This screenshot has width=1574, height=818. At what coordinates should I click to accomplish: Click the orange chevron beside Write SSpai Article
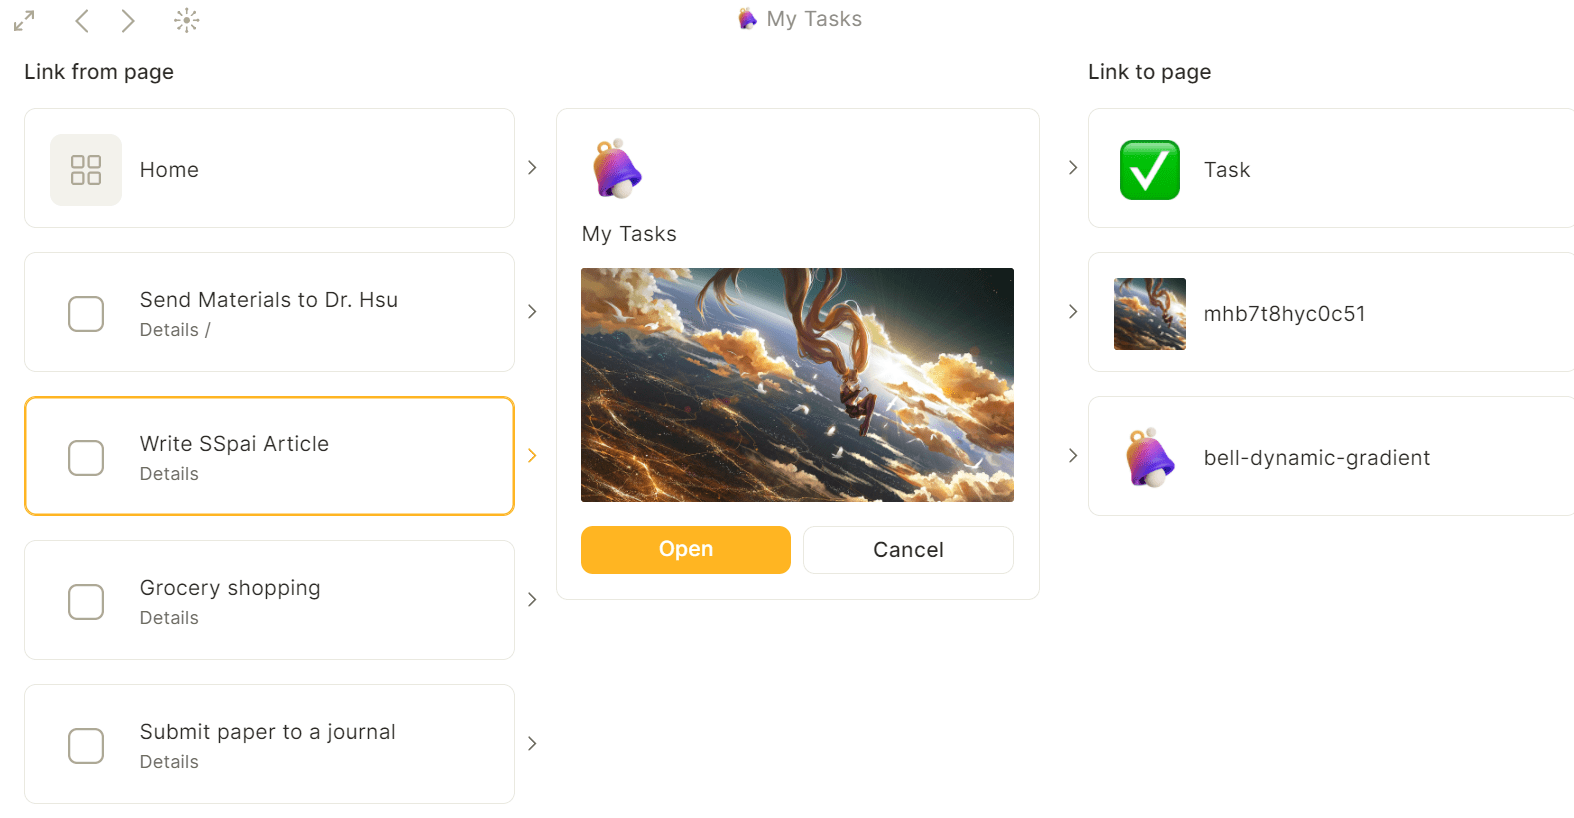click(x=532, y=456)
